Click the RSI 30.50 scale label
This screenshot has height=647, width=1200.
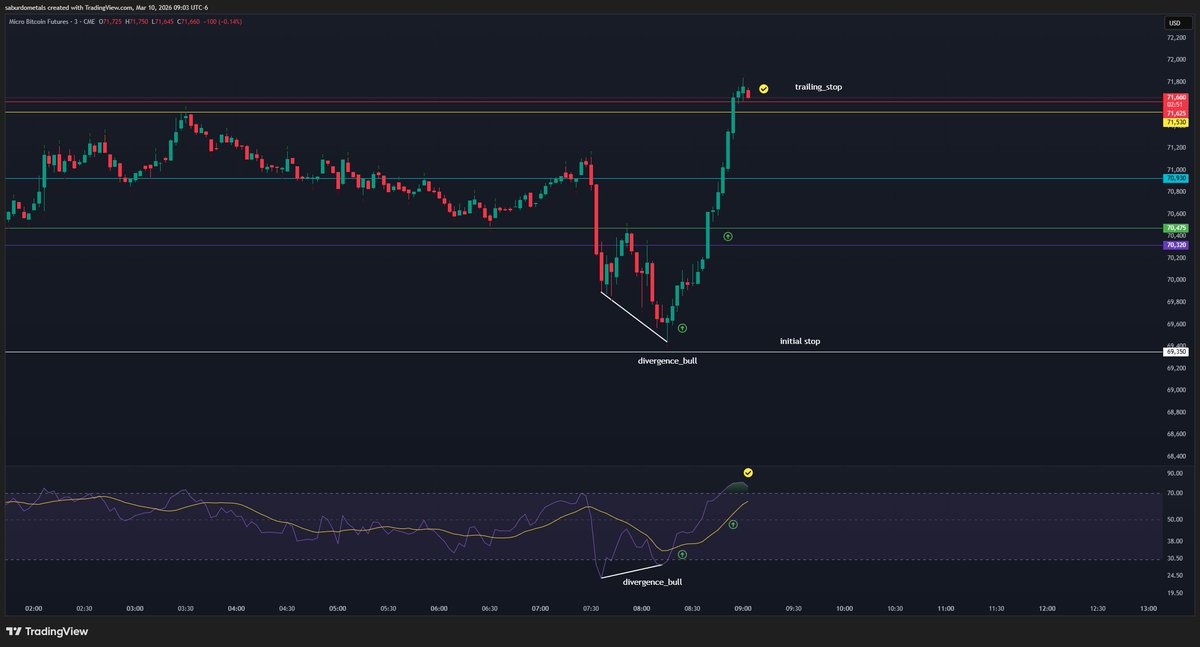(x=1175, y=559)
